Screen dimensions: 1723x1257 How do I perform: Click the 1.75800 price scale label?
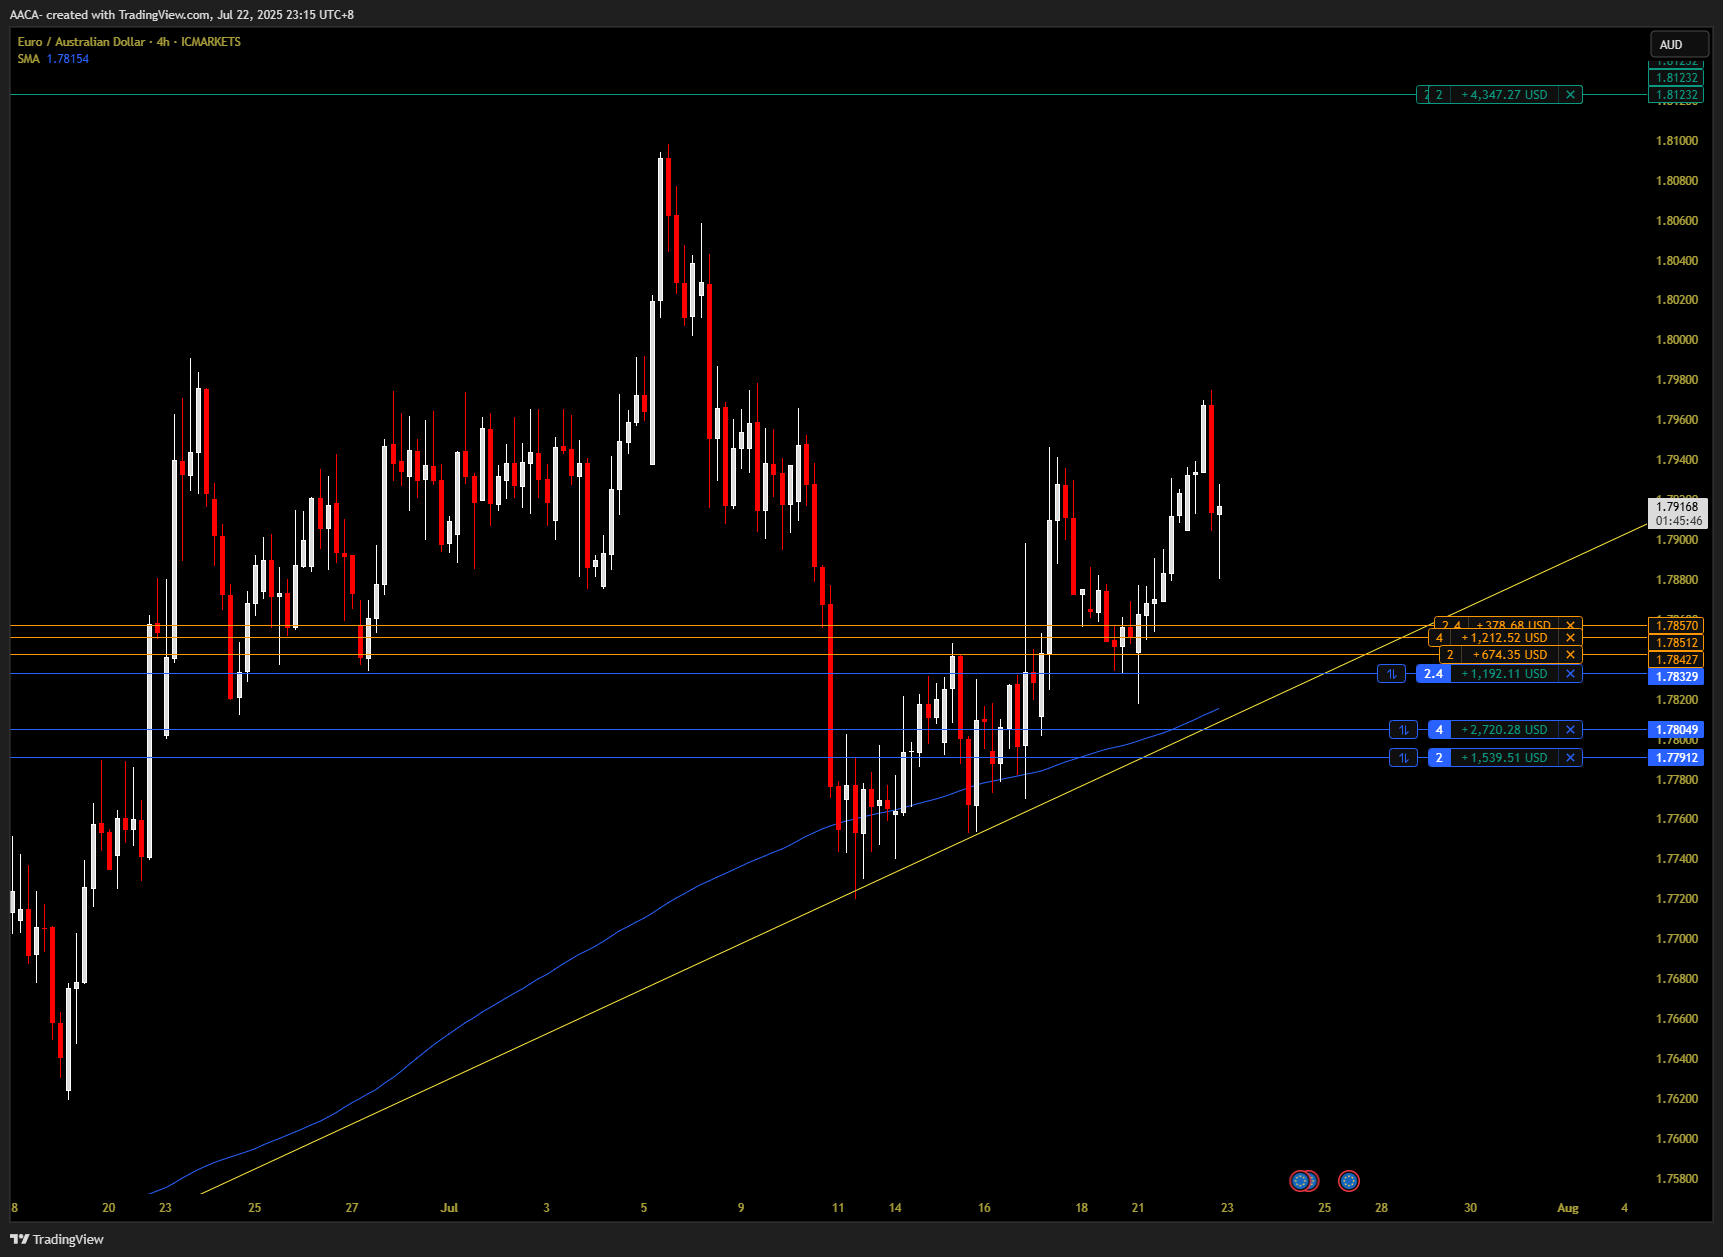1677,1179
